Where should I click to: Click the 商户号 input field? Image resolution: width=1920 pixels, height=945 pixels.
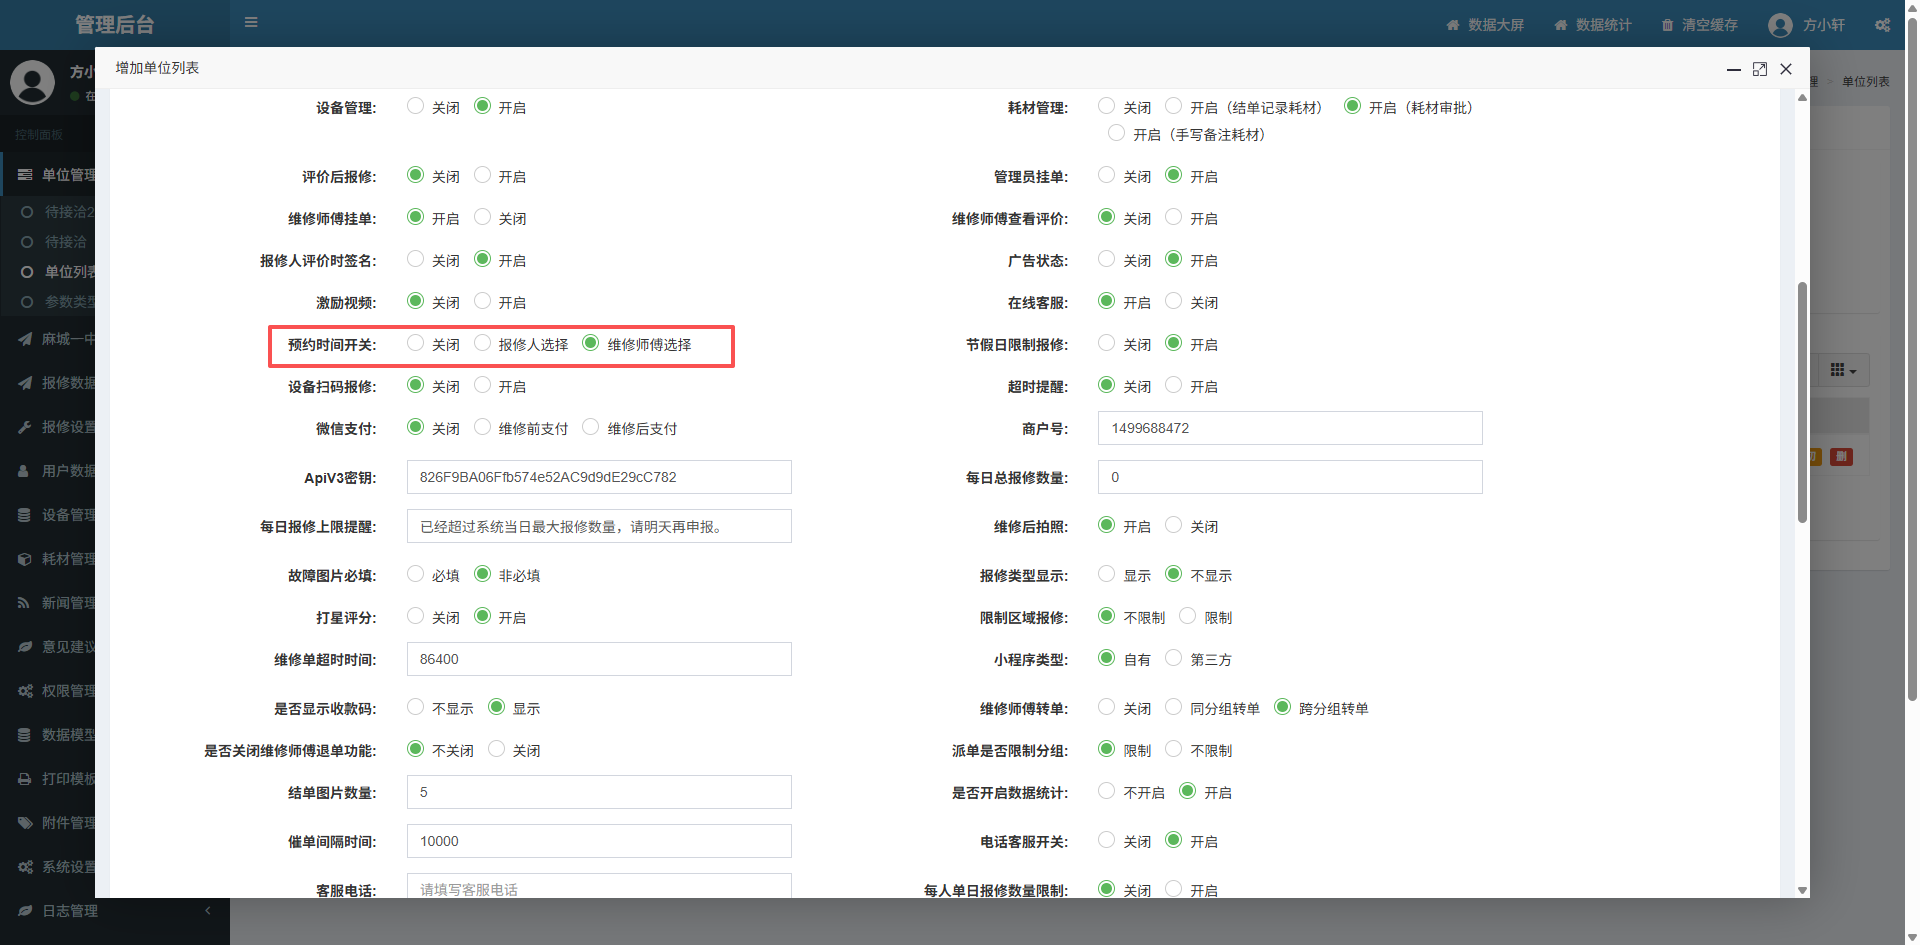(1290, 428)
